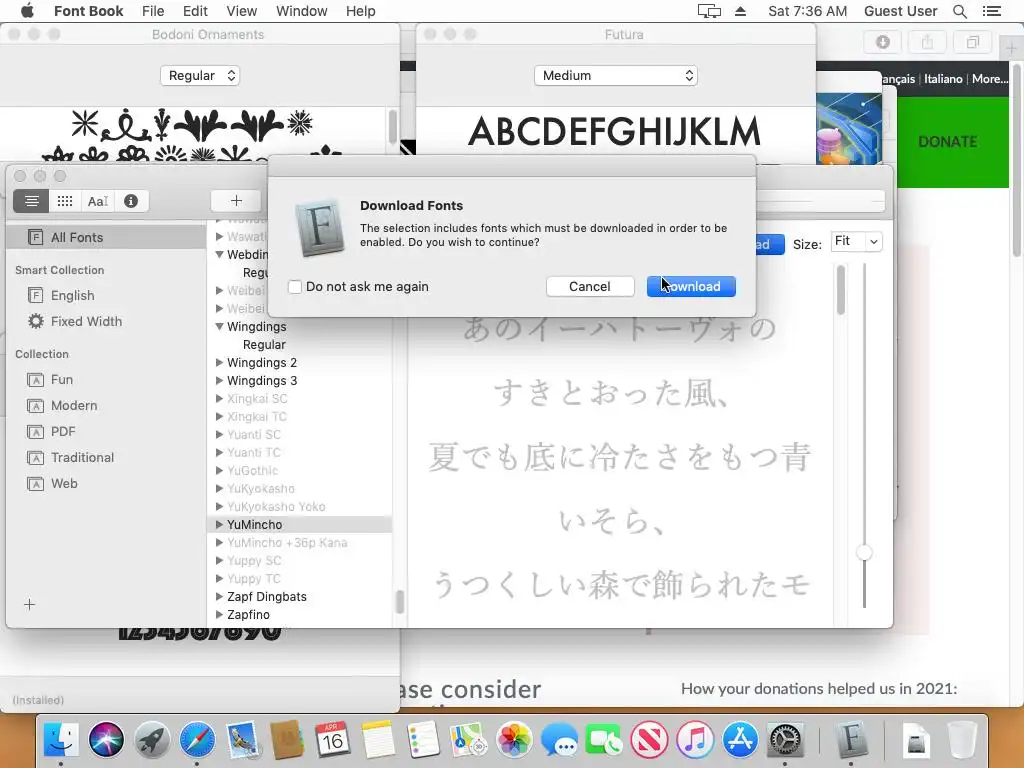Add a new collection with the sidebar plus

point(29,605)
